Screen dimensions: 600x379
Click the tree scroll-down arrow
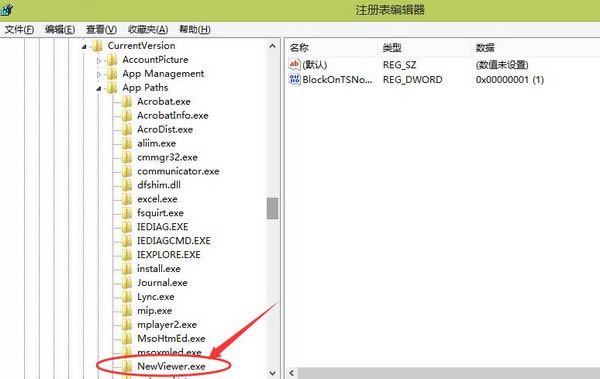pyautogui.click(x=272, y=373)
